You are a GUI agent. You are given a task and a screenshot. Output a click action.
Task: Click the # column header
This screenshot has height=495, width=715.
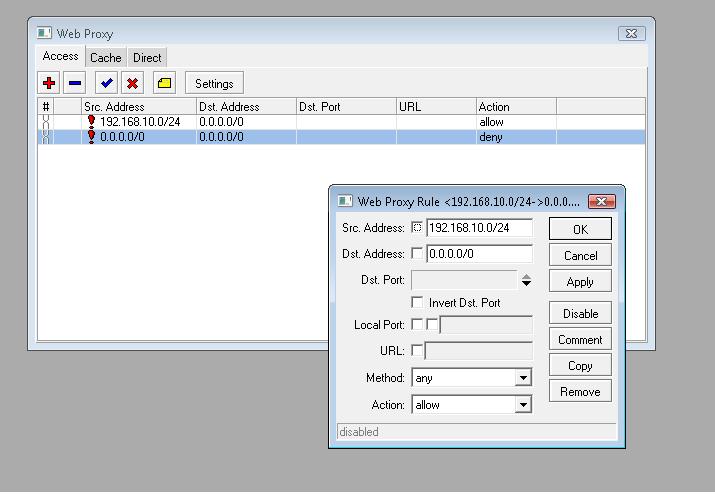46,106
